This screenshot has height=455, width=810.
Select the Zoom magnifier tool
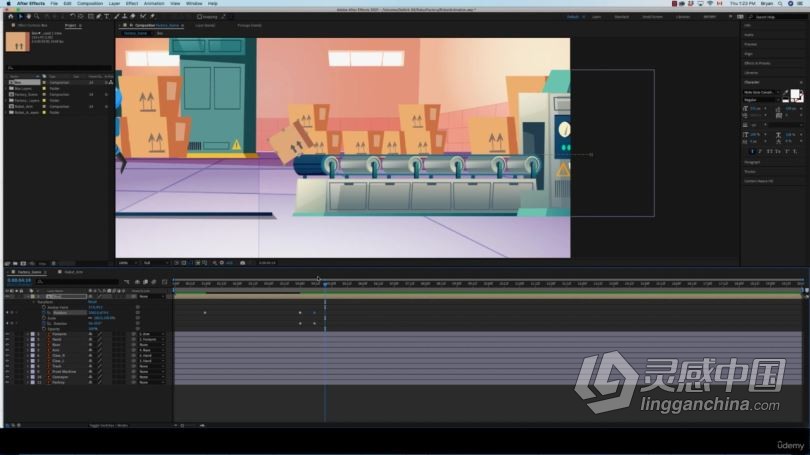(x=37, y=17)
